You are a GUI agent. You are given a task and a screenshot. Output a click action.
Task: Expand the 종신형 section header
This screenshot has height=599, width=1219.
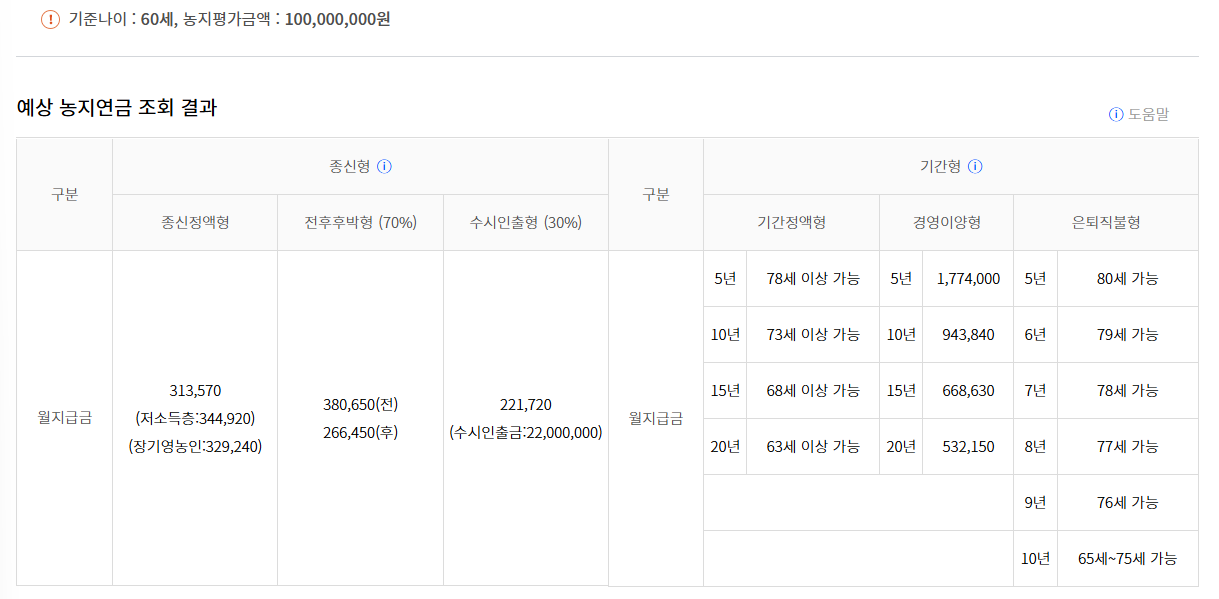pos(360,167)
